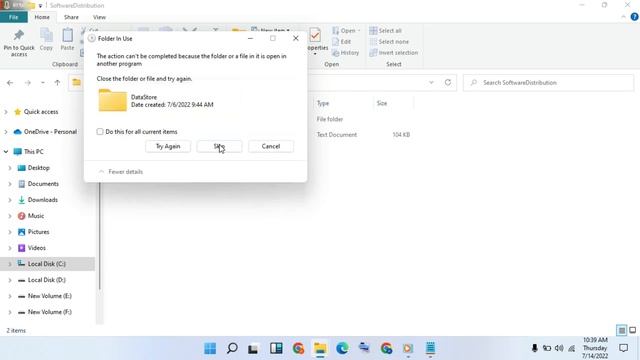Click History in the ribbon
This screenshot has height=360, width=640.
[346, 53]
